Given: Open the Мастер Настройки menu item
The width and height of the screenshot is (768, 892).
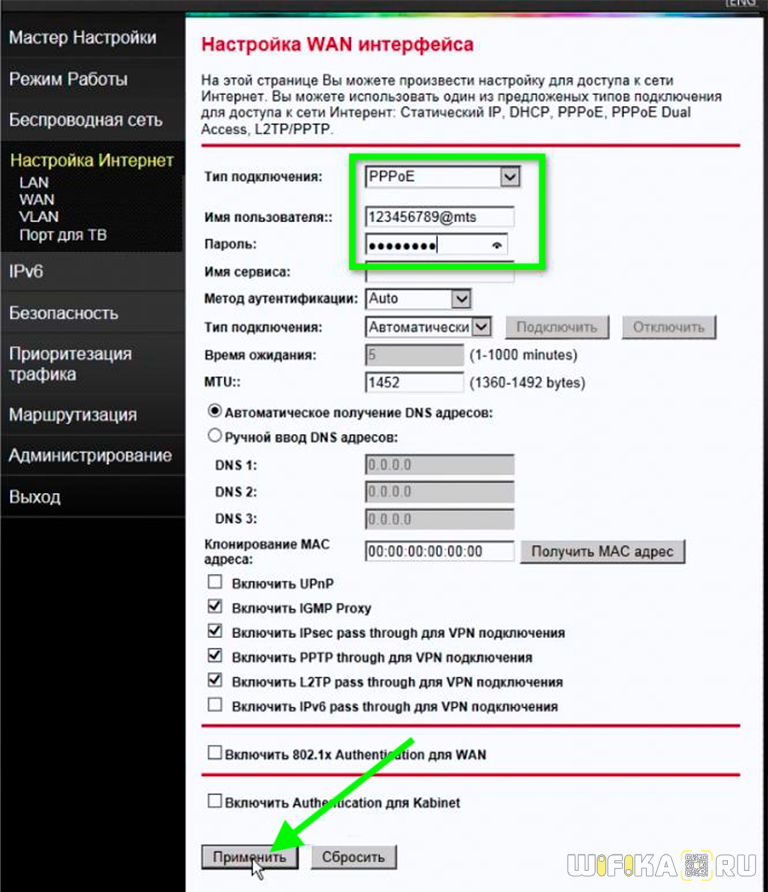Looking at the screenshot, I should [x=82, y=38].
